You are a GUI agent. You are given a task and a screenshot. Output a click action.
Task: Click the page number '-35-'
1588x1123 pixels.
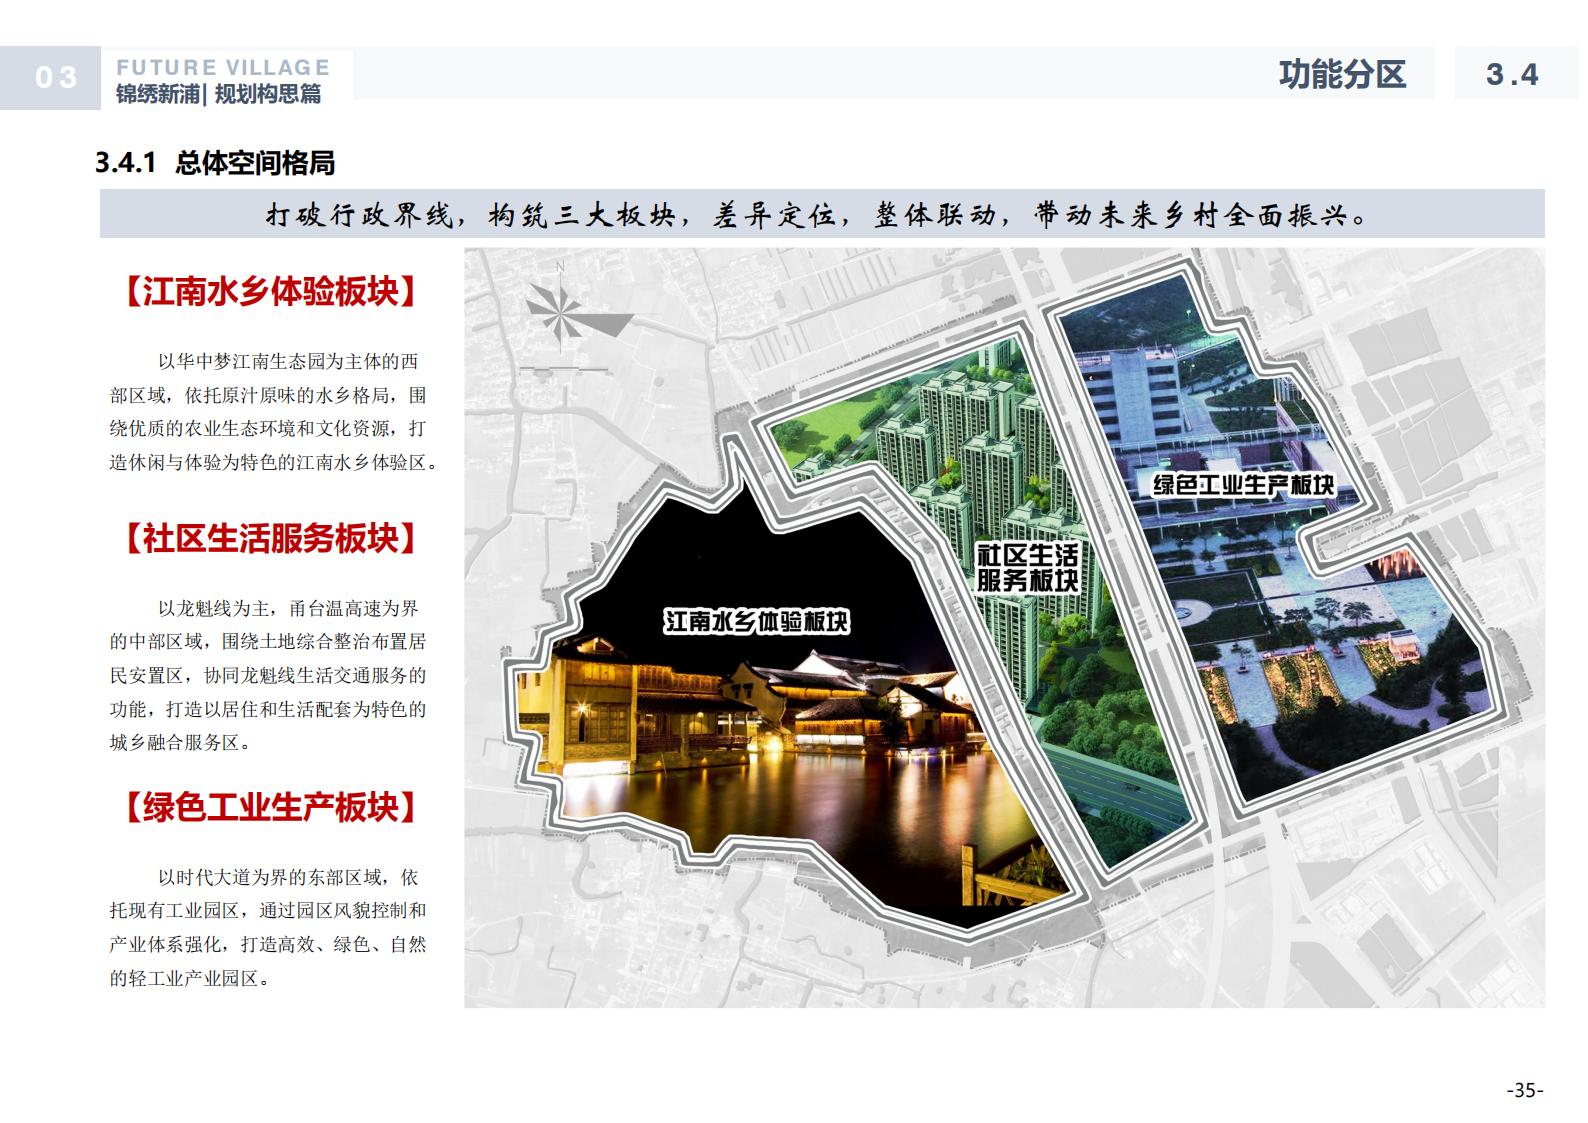coord(1526,1090)
